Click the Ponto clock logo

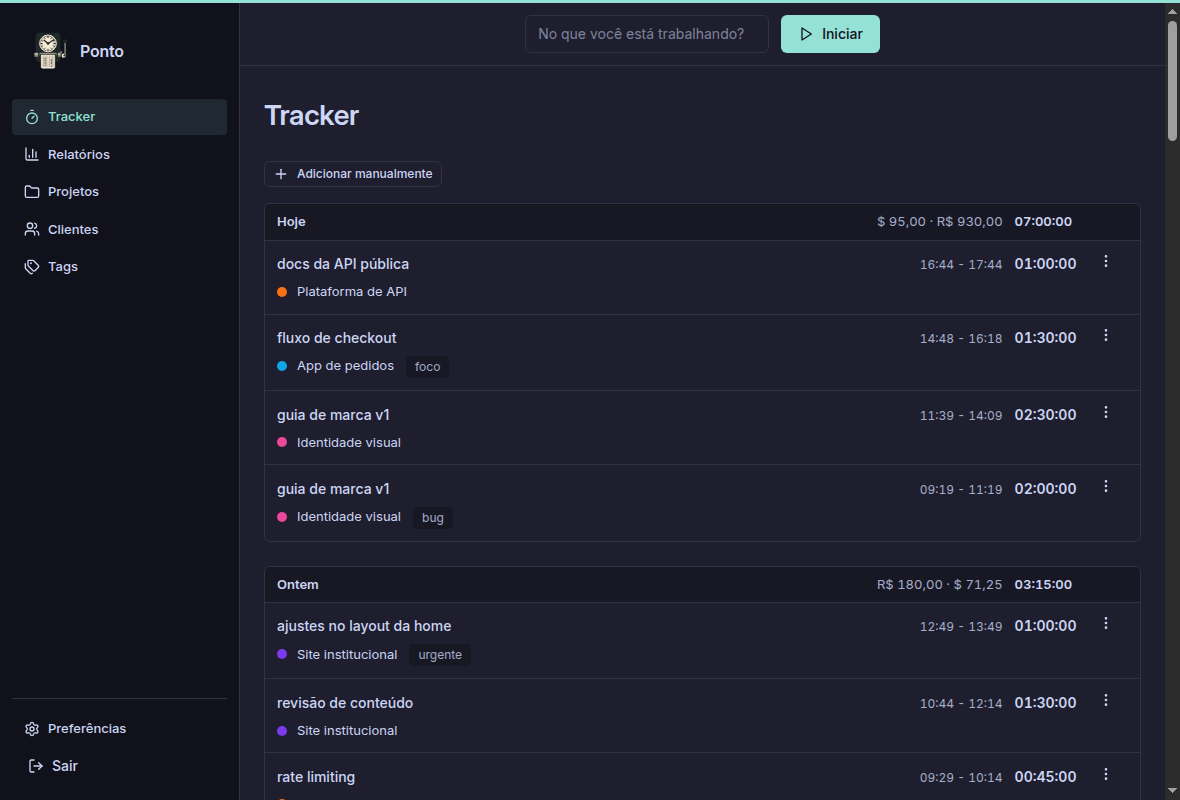tap(48, 51)
